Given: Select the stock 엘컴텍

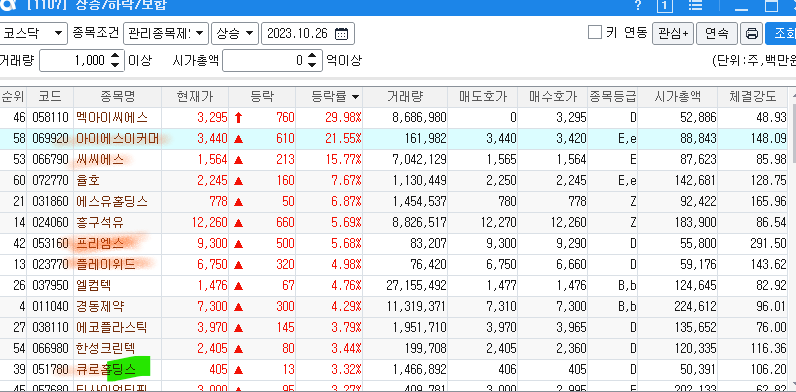Looking at the screenshot, I should [93, 285].
